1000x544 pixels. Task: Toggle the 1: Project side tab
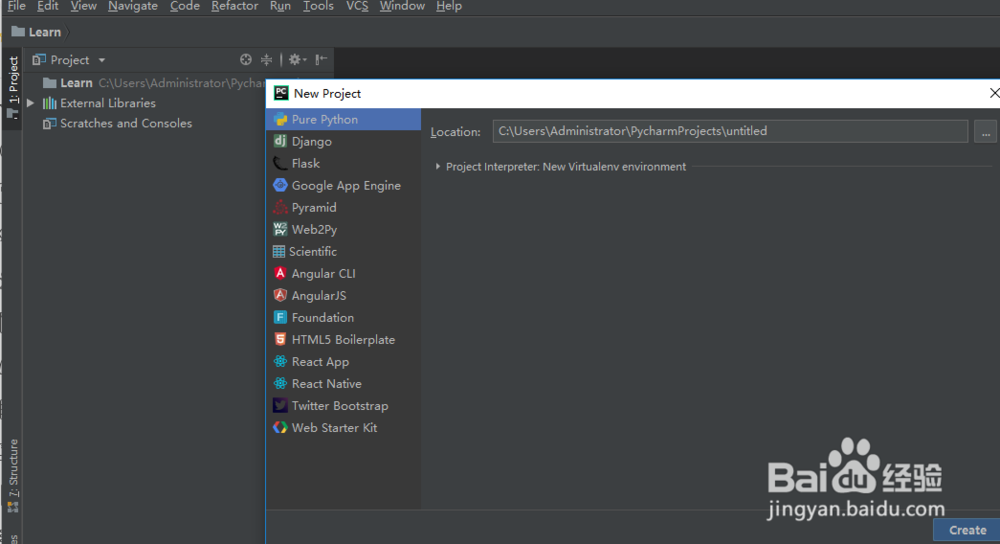pos(12,88)
